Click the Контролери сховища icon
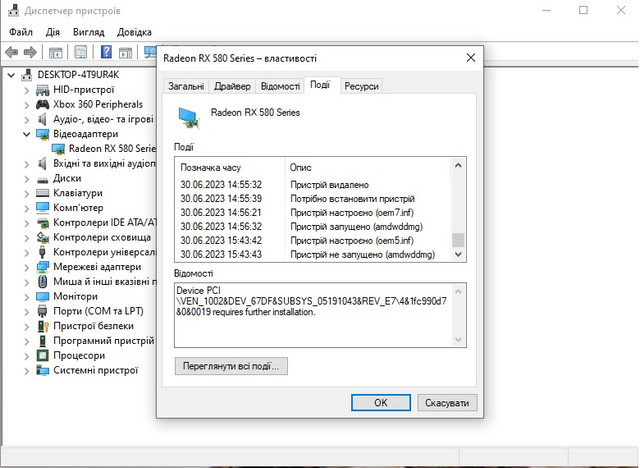The width and height of the screenshot is (640, 468). [x=43, y=237]
